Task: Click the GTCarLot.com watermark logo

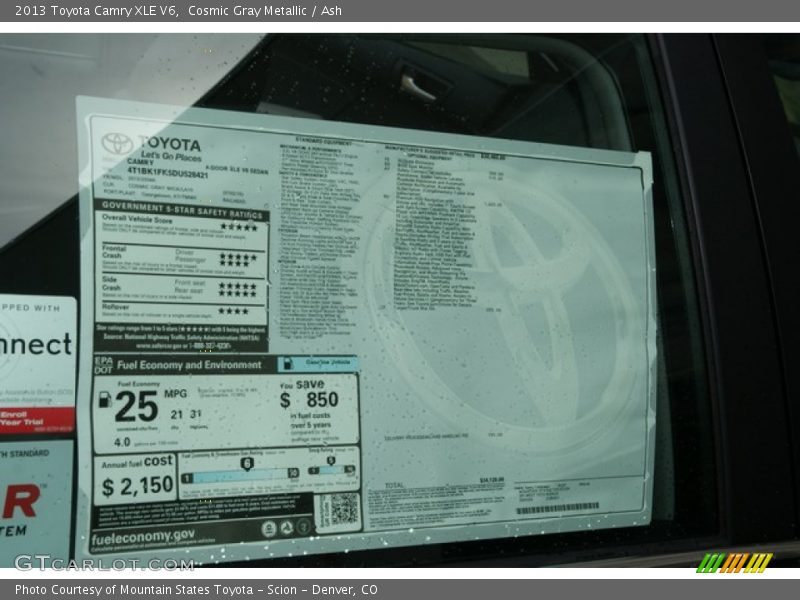Action: point(103,563)
